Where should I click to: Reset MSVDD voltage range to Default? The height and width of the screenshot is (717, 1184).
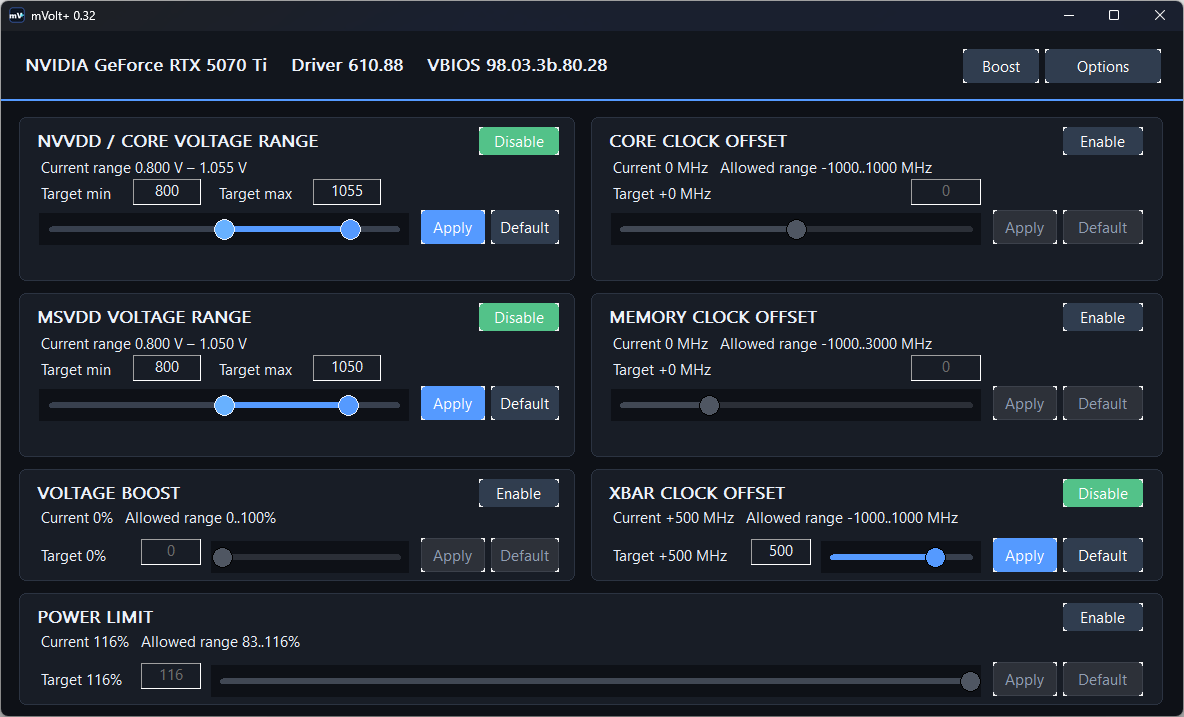pos(525,403)
